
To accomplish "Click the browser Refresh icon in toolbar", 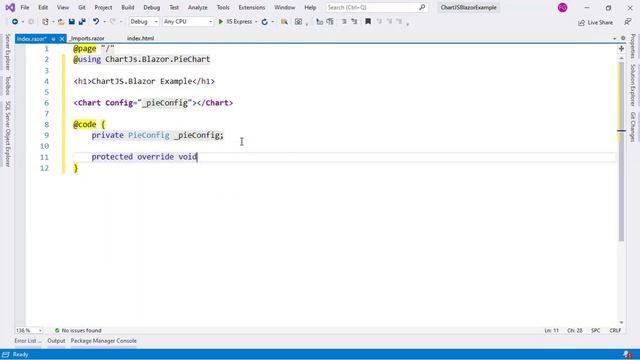I will coord(264,22).
